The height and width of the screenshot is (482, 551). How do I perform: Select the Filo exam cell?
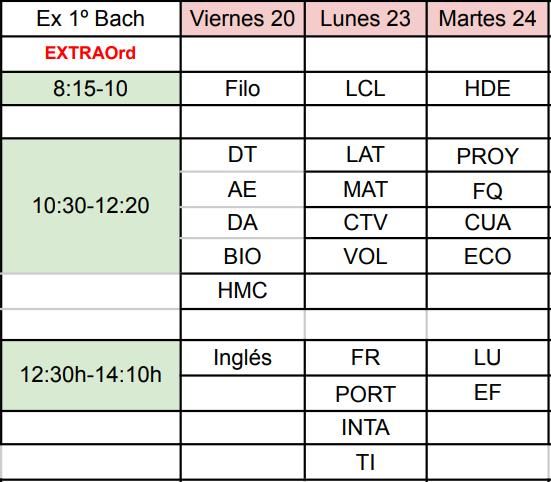tap(242, 89)
